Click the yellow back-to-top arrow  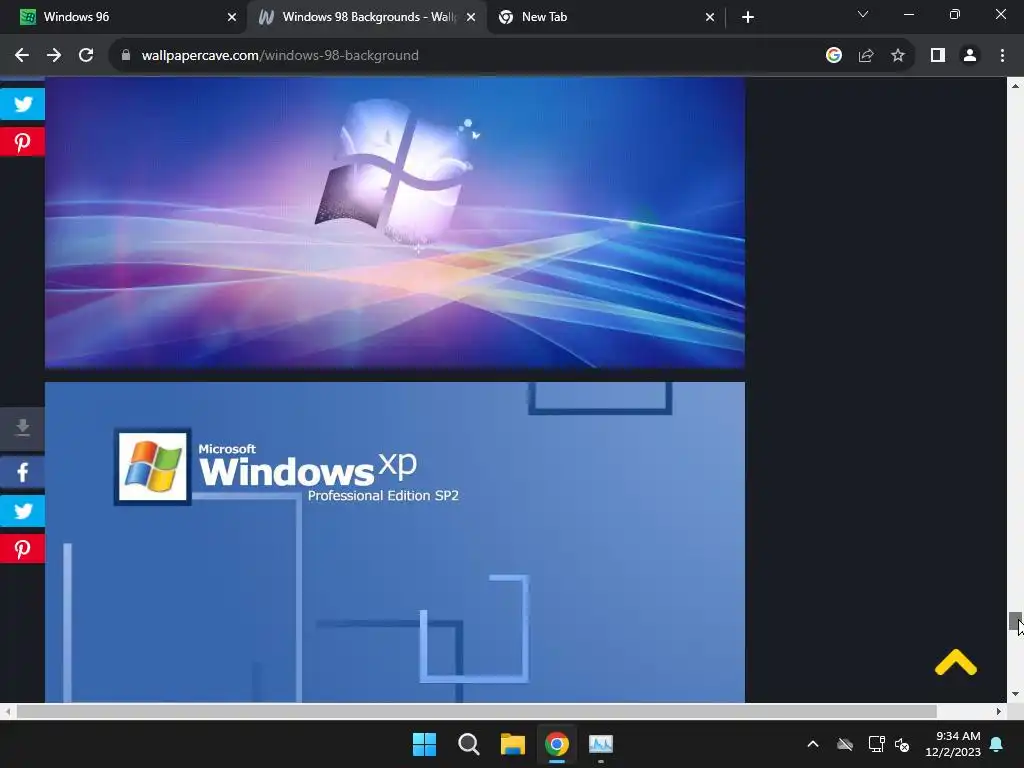955,662
